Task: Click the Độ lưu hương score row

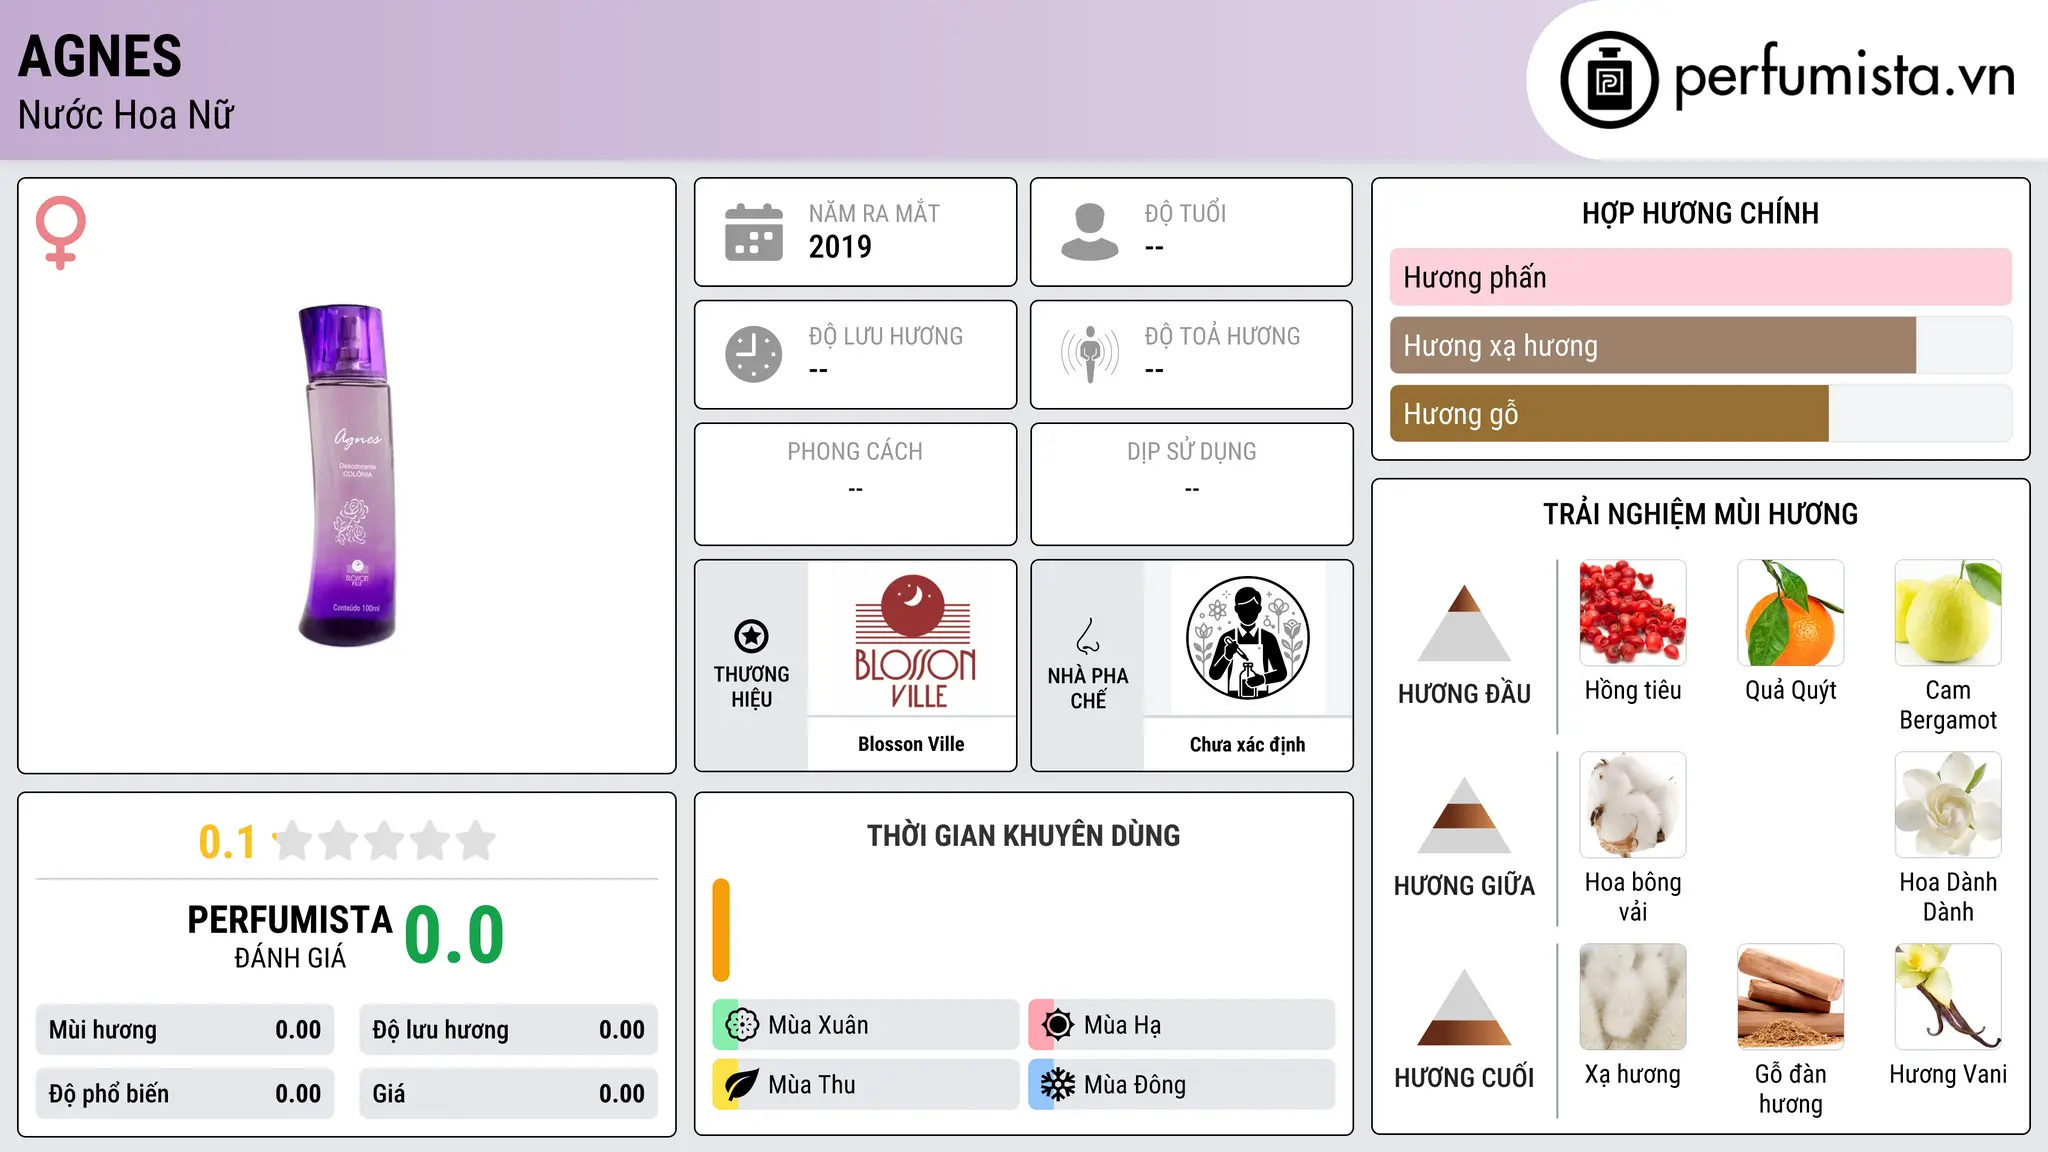Action: (509, 1030)
